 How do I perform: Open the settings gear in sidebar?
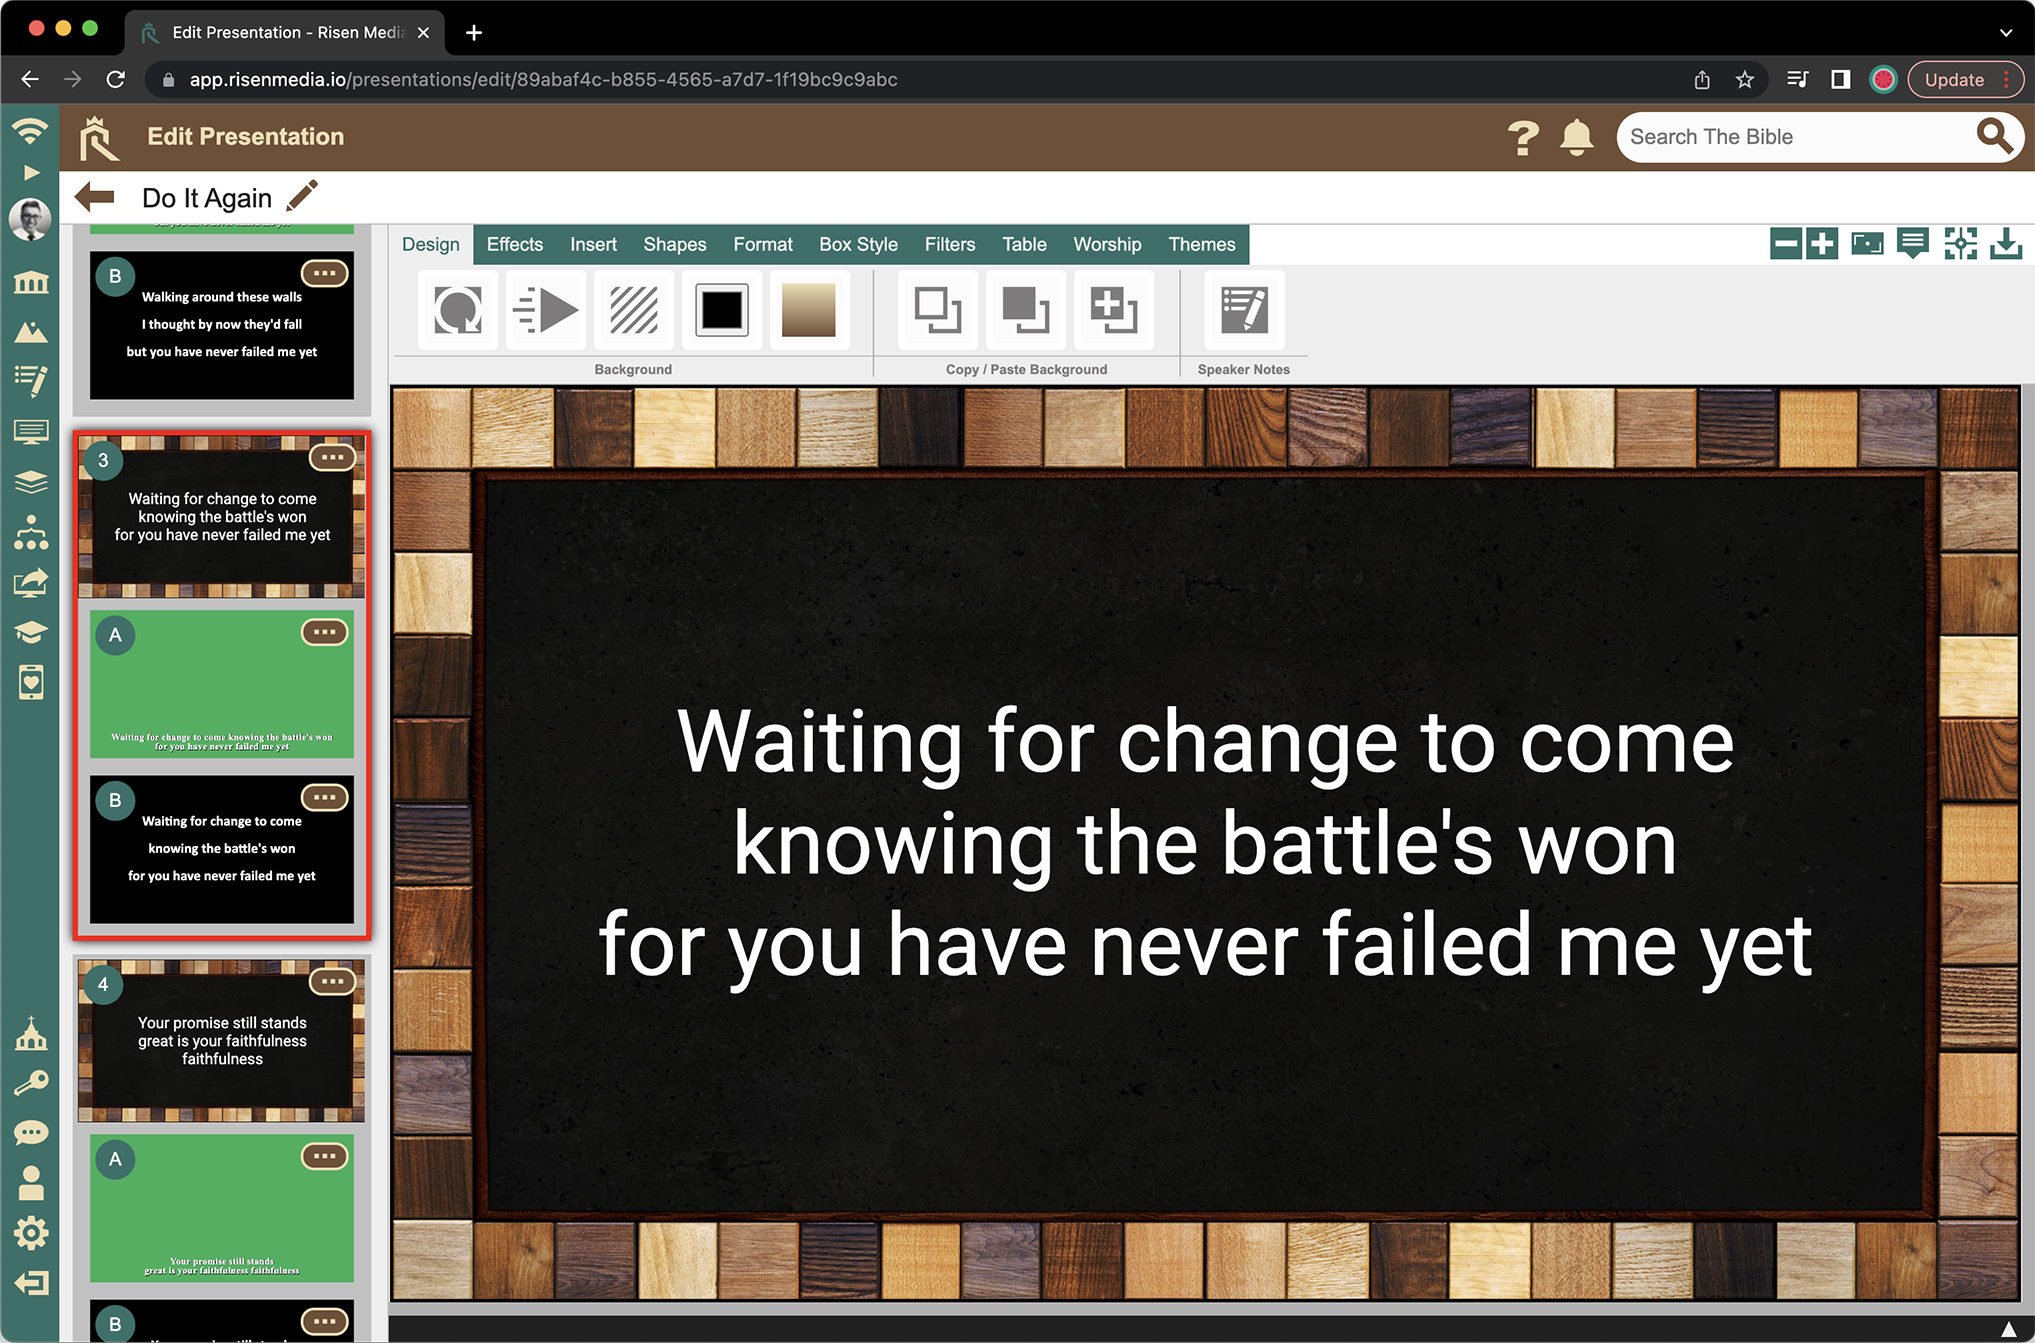tap(31, 1233)
